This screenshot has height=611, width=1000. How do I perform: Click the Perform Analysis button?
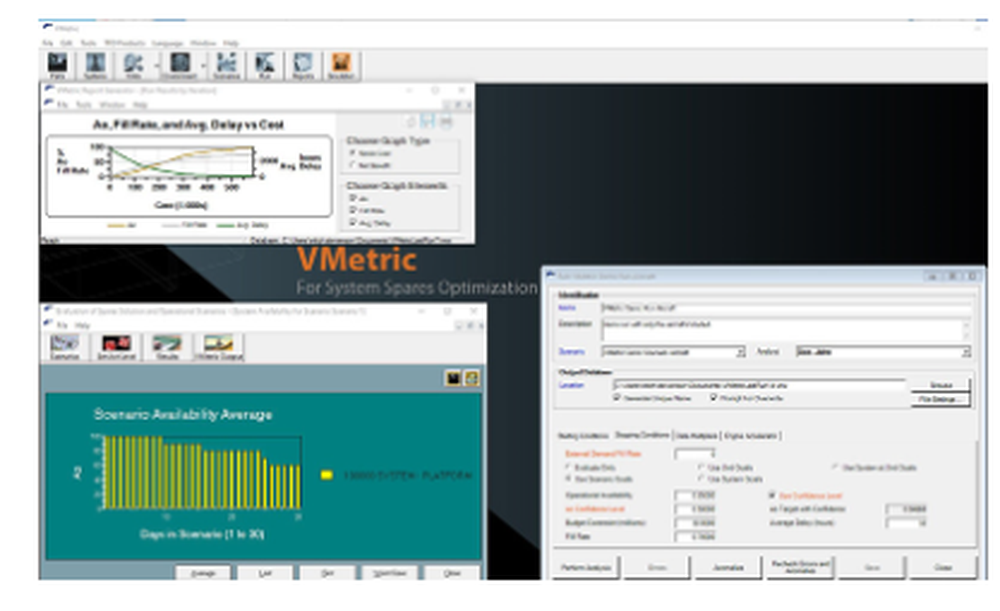[x=586, y=567]
